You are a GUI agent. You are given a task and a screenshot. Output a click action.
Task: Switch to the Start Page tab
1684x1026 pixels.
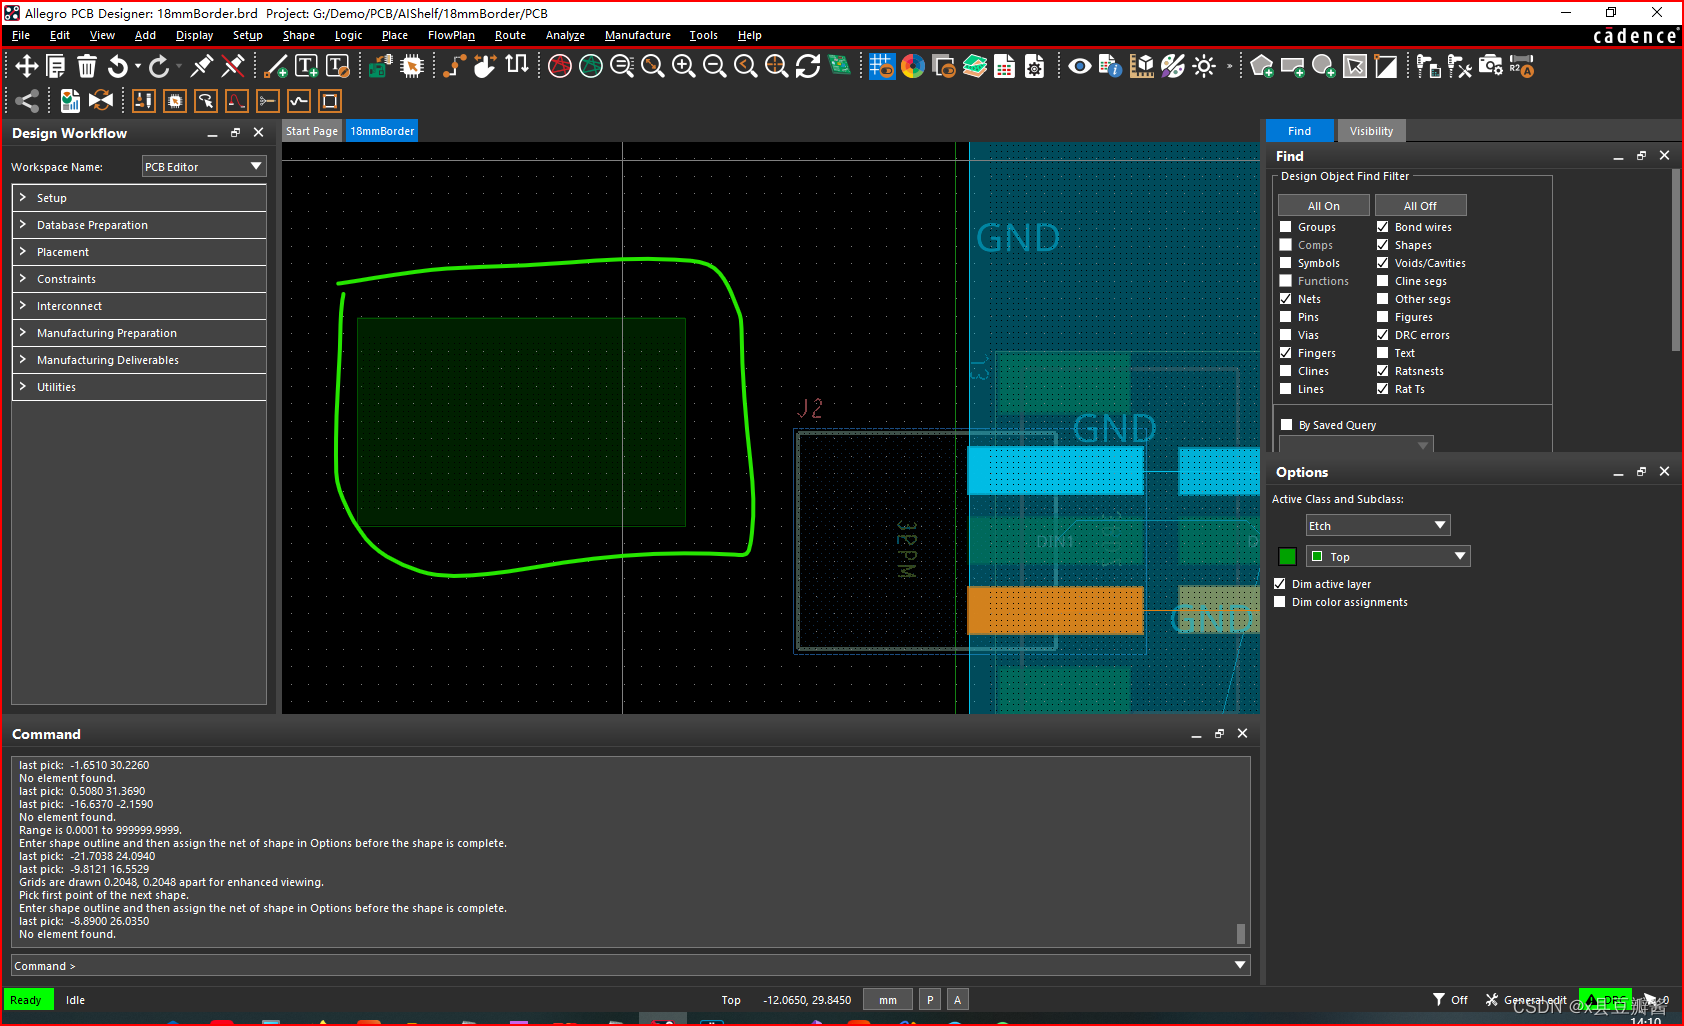point(312,131)
